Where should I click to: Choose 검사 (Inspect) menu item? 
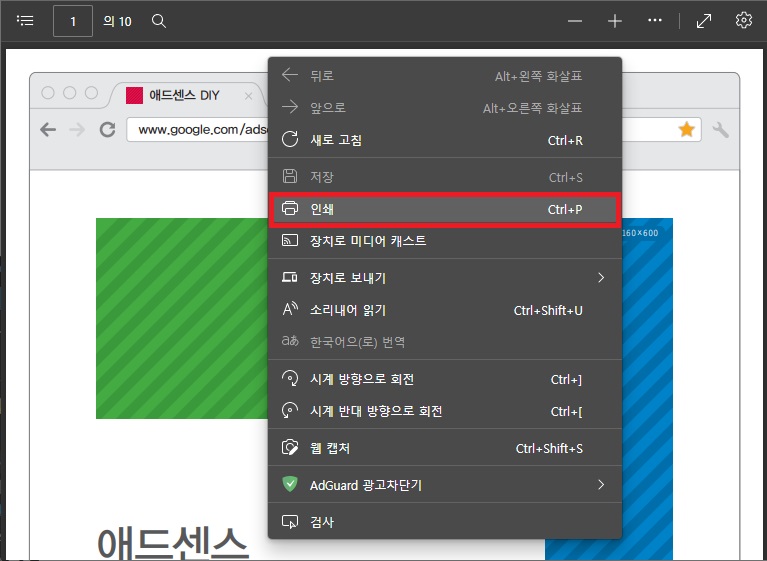[x=445, y=522]
